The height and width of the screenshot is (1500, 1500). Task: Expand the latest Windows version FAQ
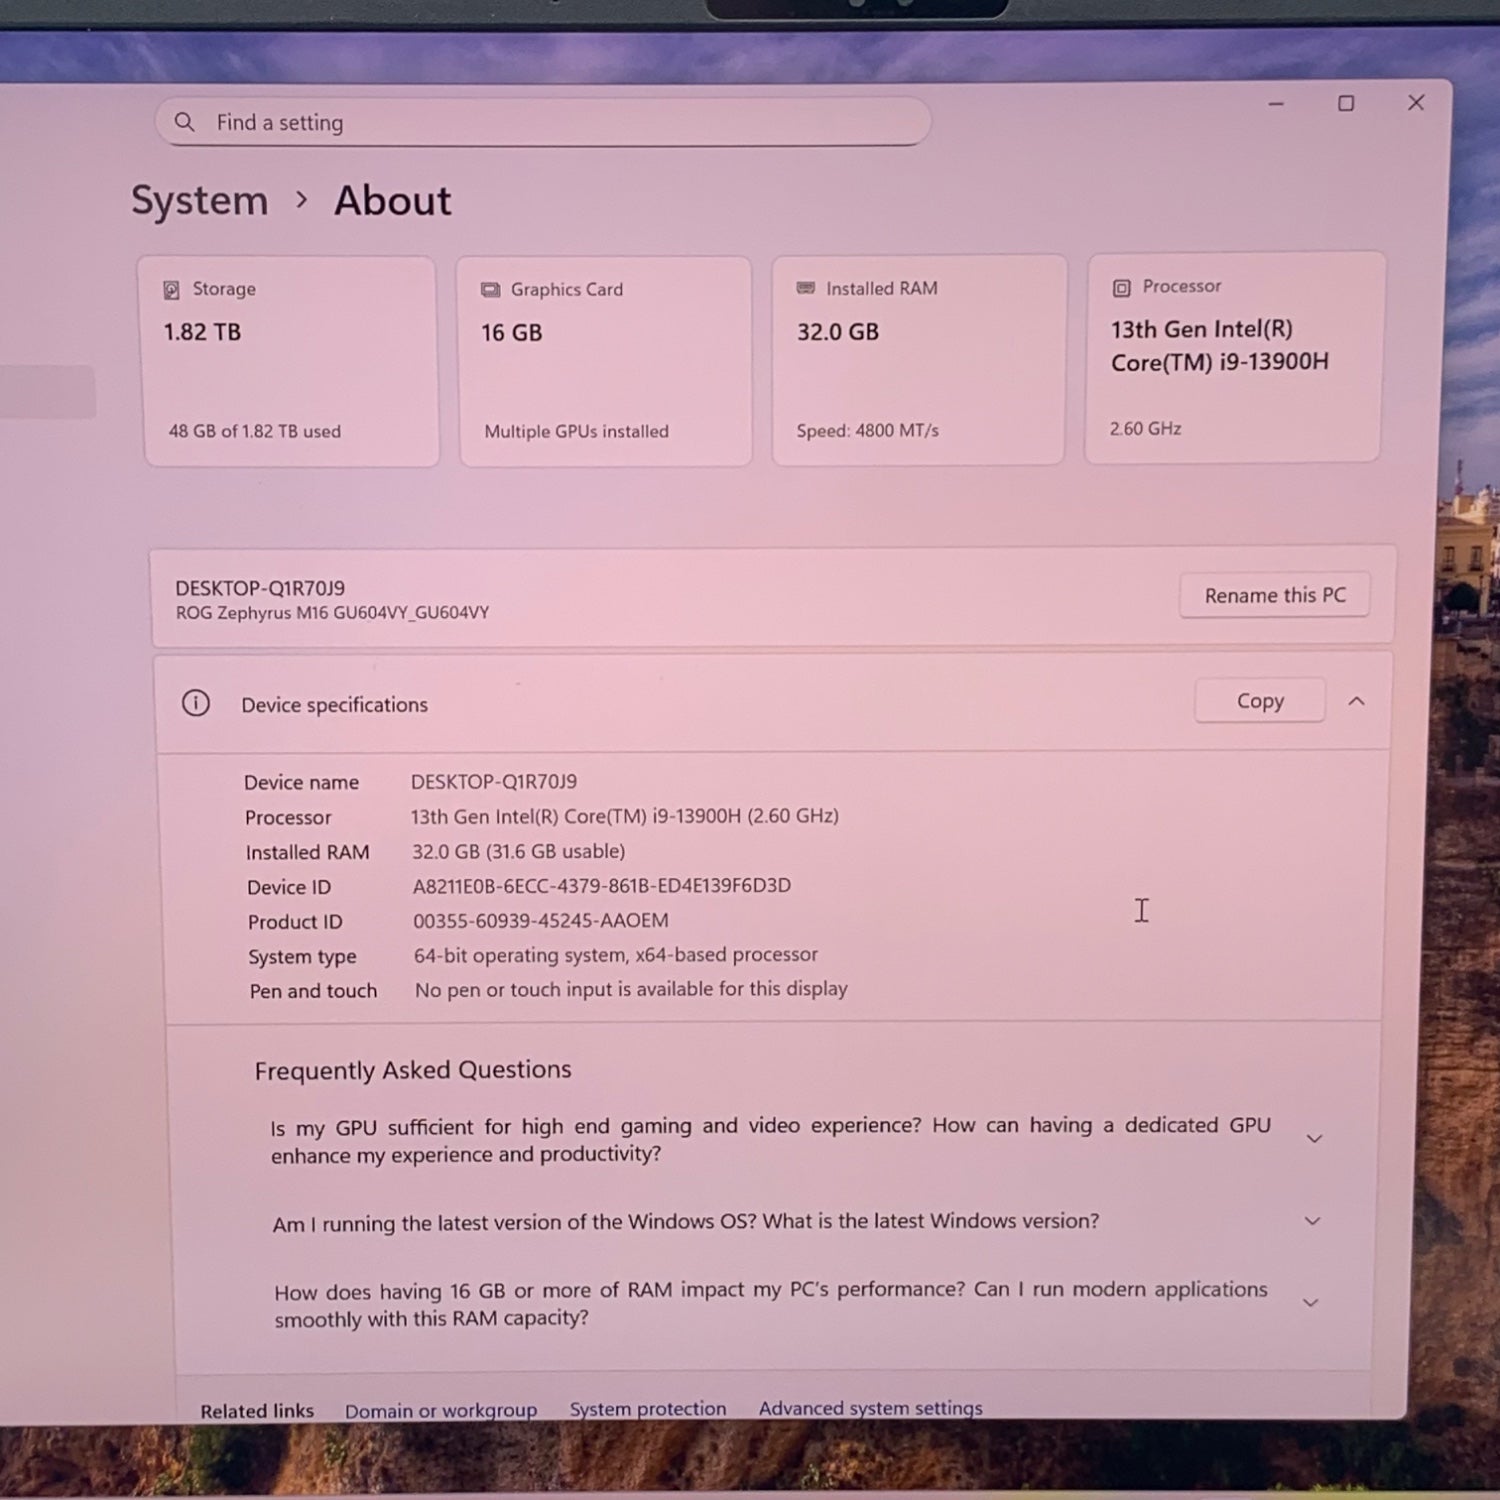[1312, 1221]
